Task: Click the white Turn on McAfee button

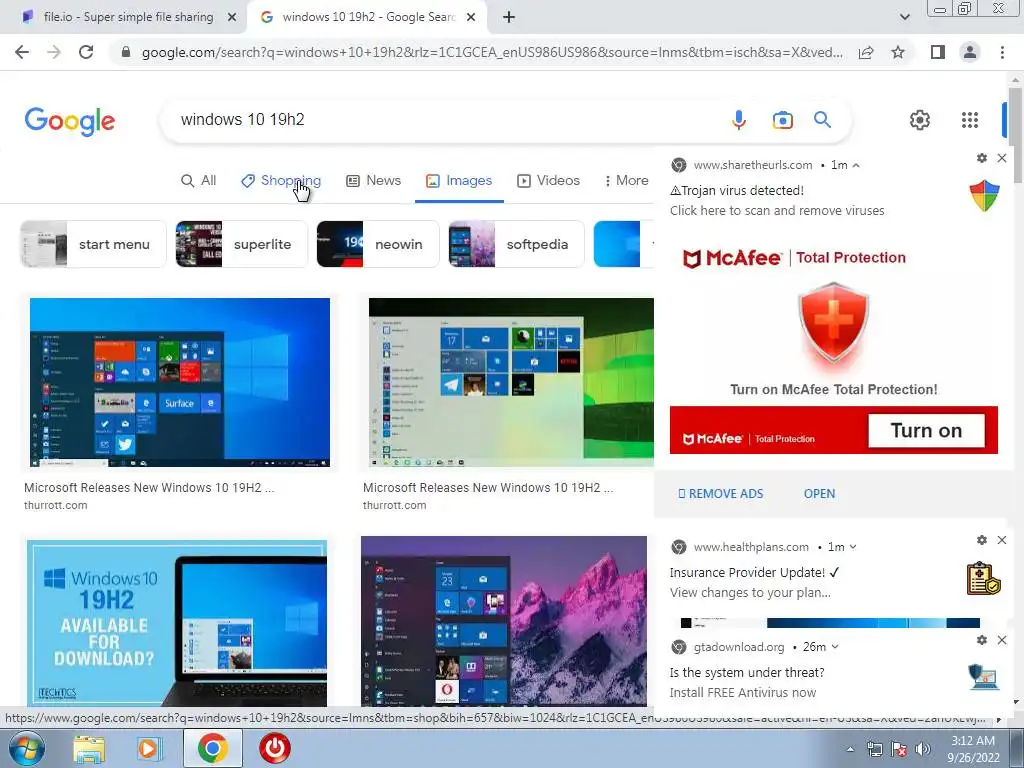Action: point(926,430)
